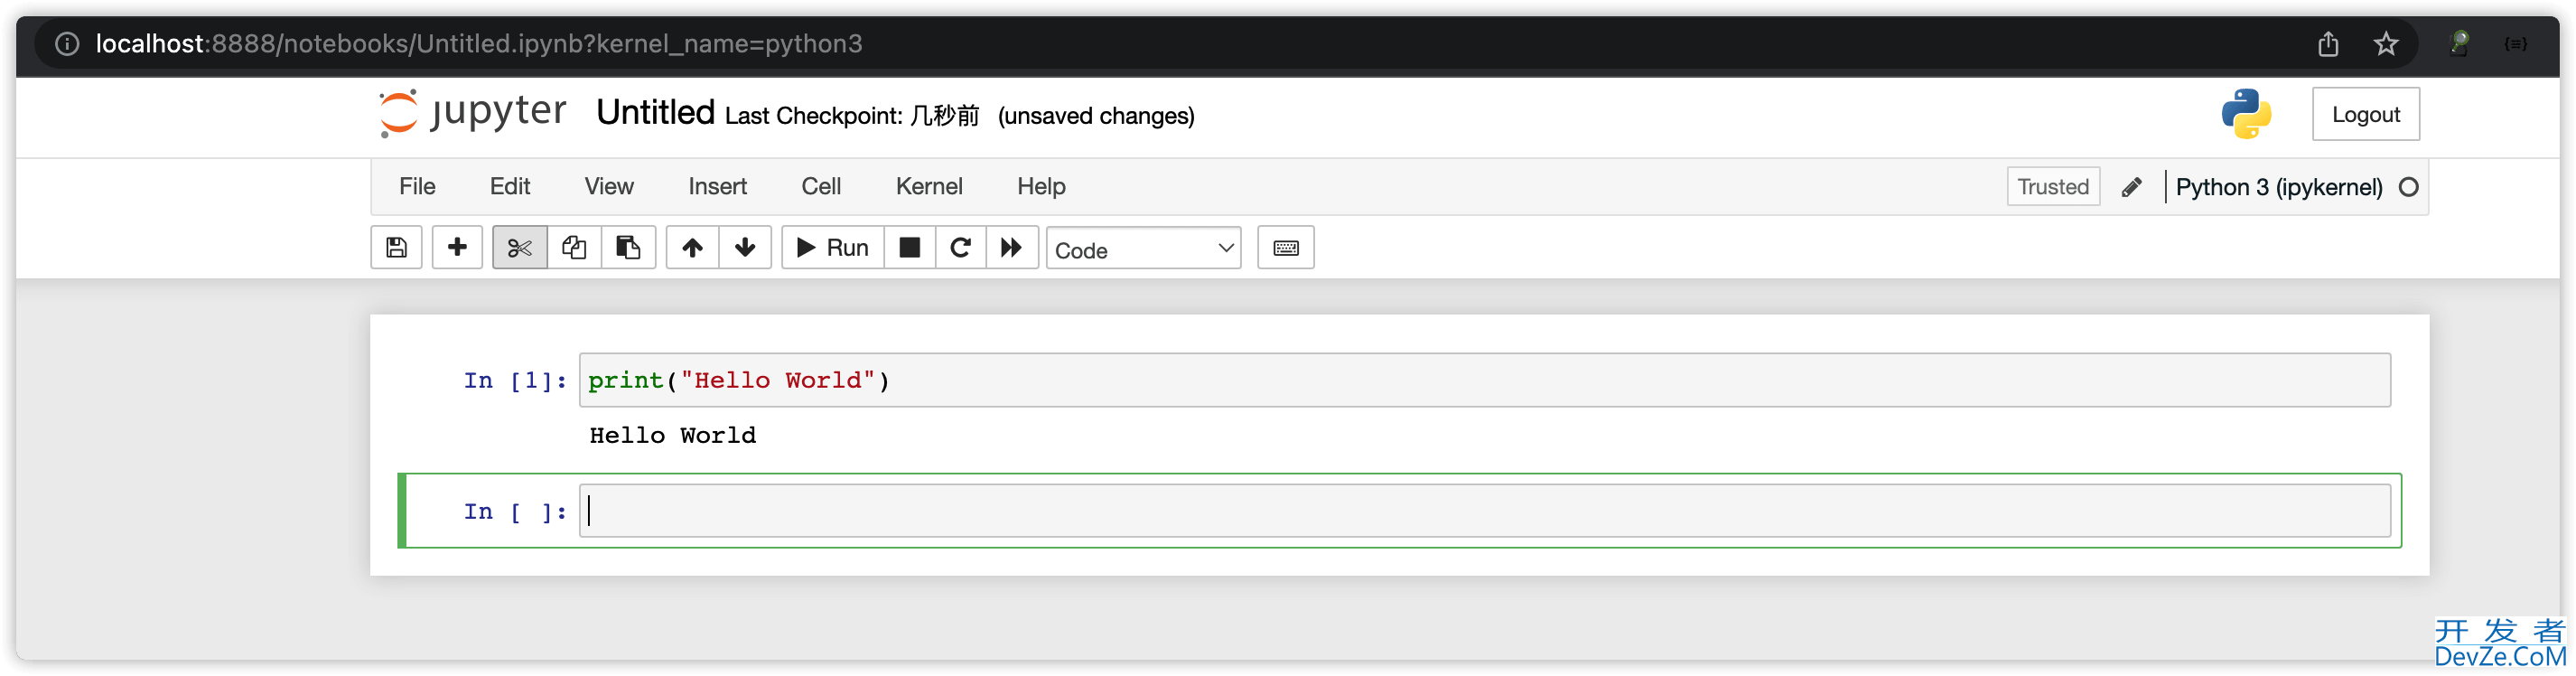Open the File menu
Image resolution: width=2576 pixels, height=676 pixels.
coord(417,187)
